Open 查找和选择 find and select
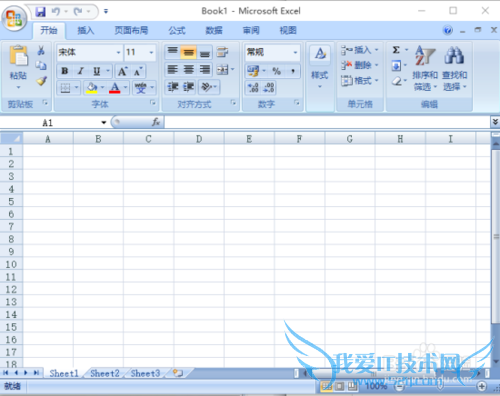The width and height of the screenshot is (500, 396). coord(454,68)
